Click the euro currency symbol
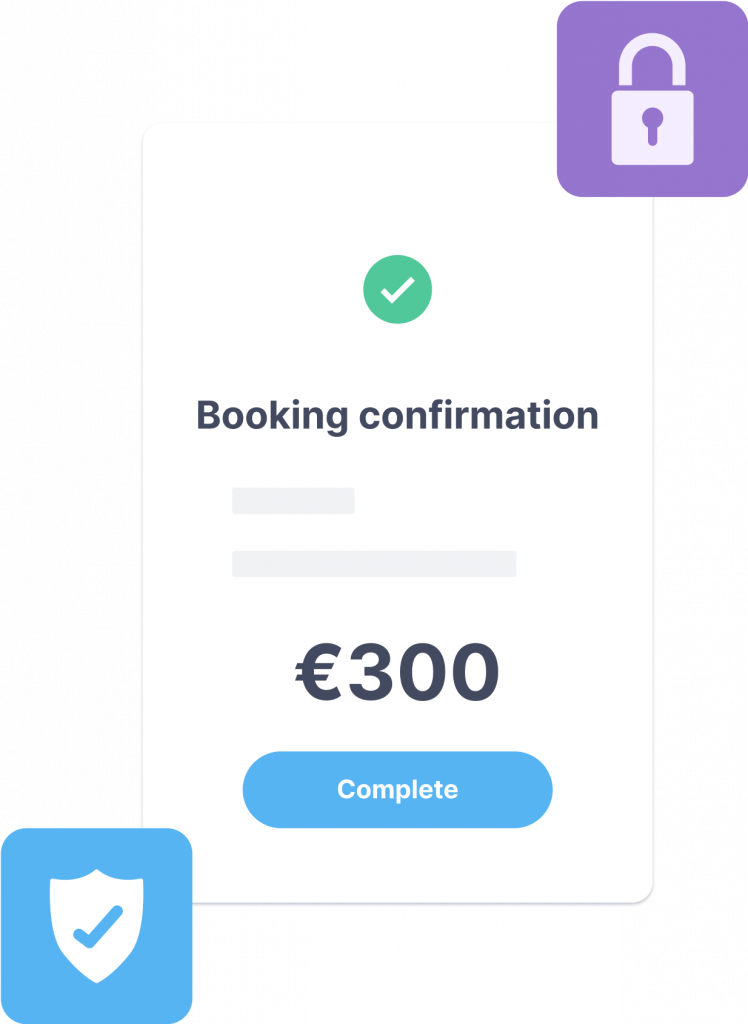 point(320,671)
